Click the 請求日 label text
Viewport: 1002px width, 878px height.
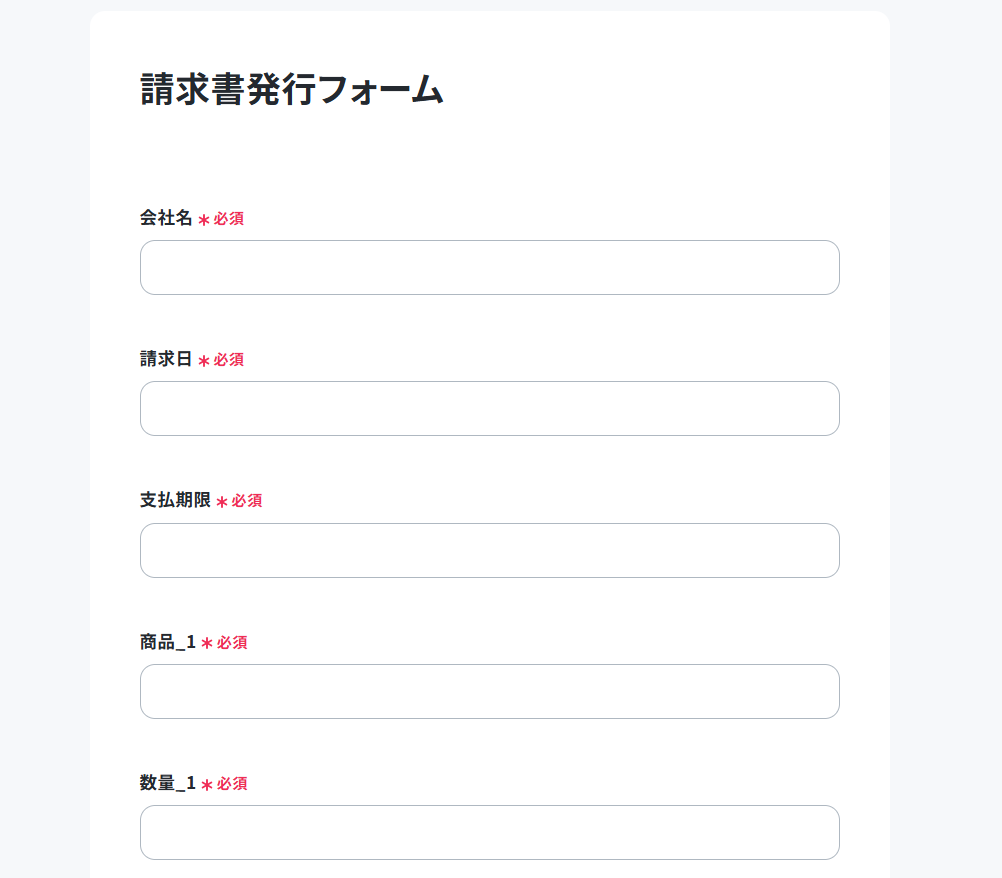click(166, 359)
